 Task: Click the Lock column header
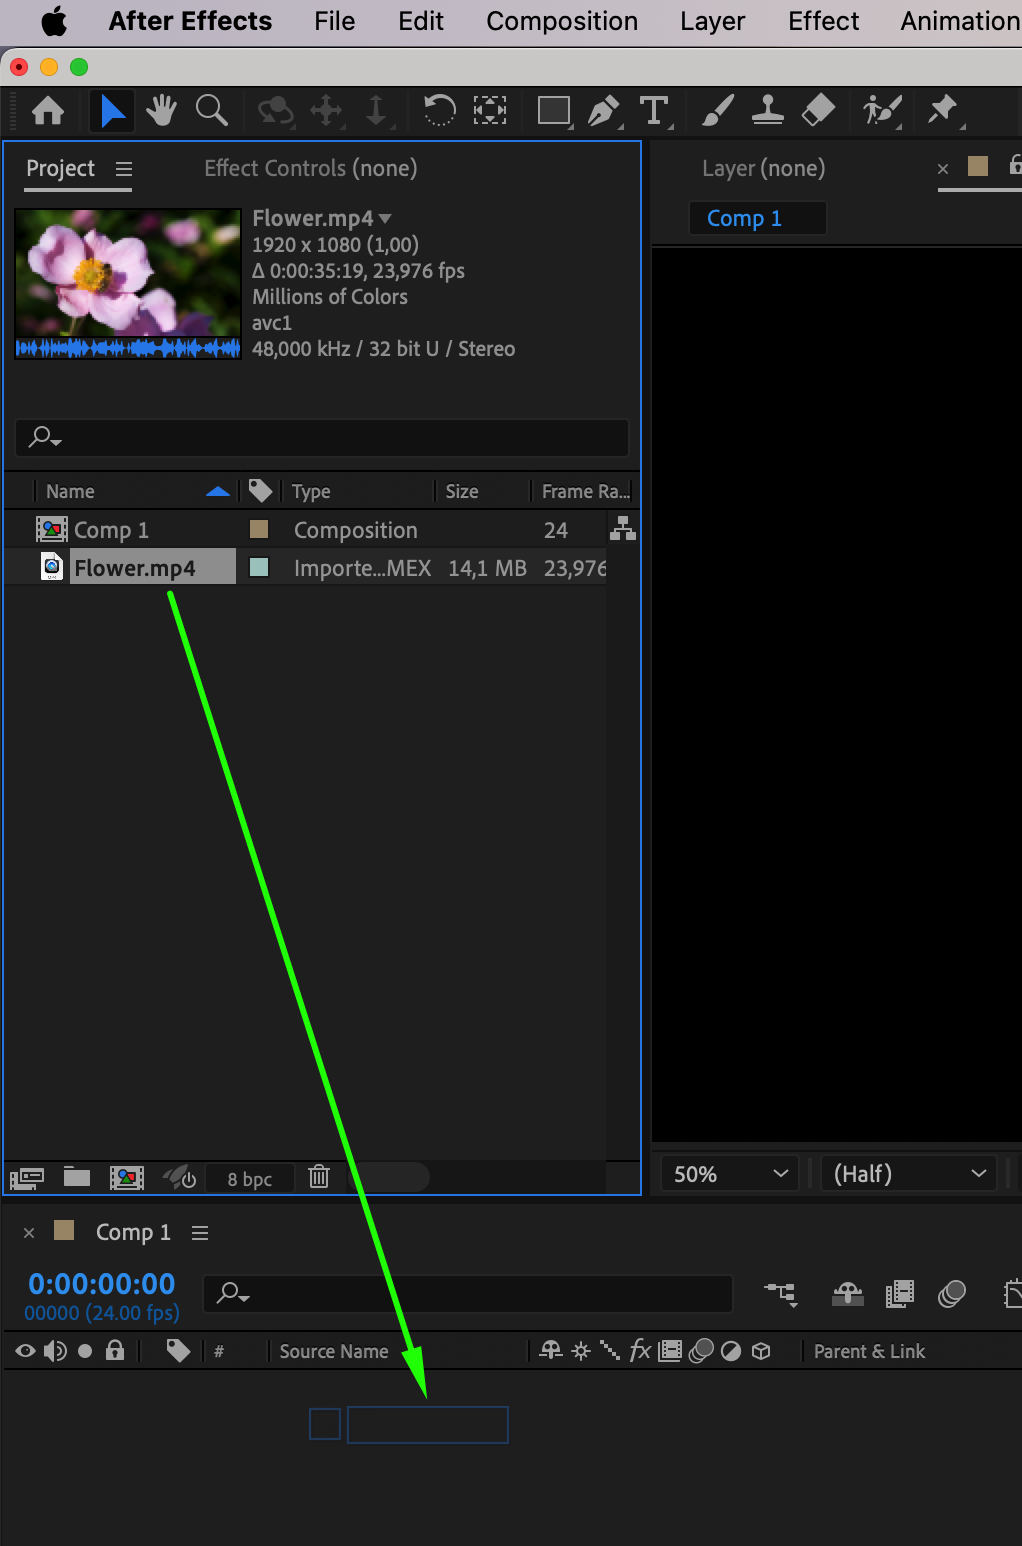[x=115, y=1351]
